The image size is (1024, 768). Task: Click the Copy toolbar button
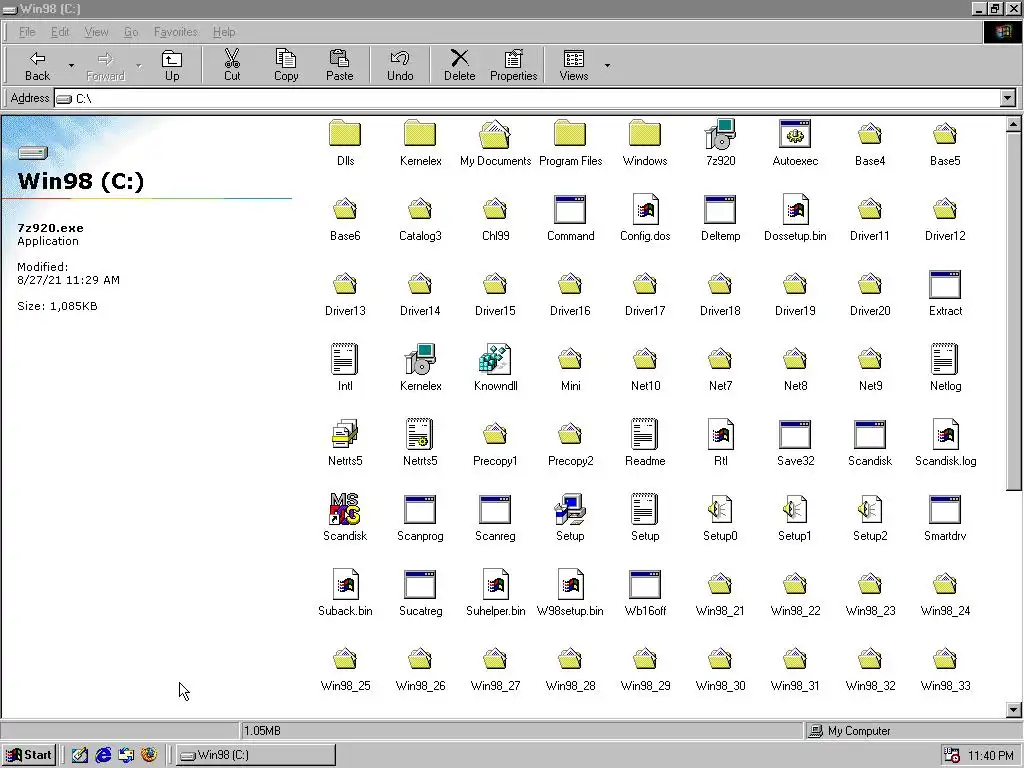(x=285, y=65)
